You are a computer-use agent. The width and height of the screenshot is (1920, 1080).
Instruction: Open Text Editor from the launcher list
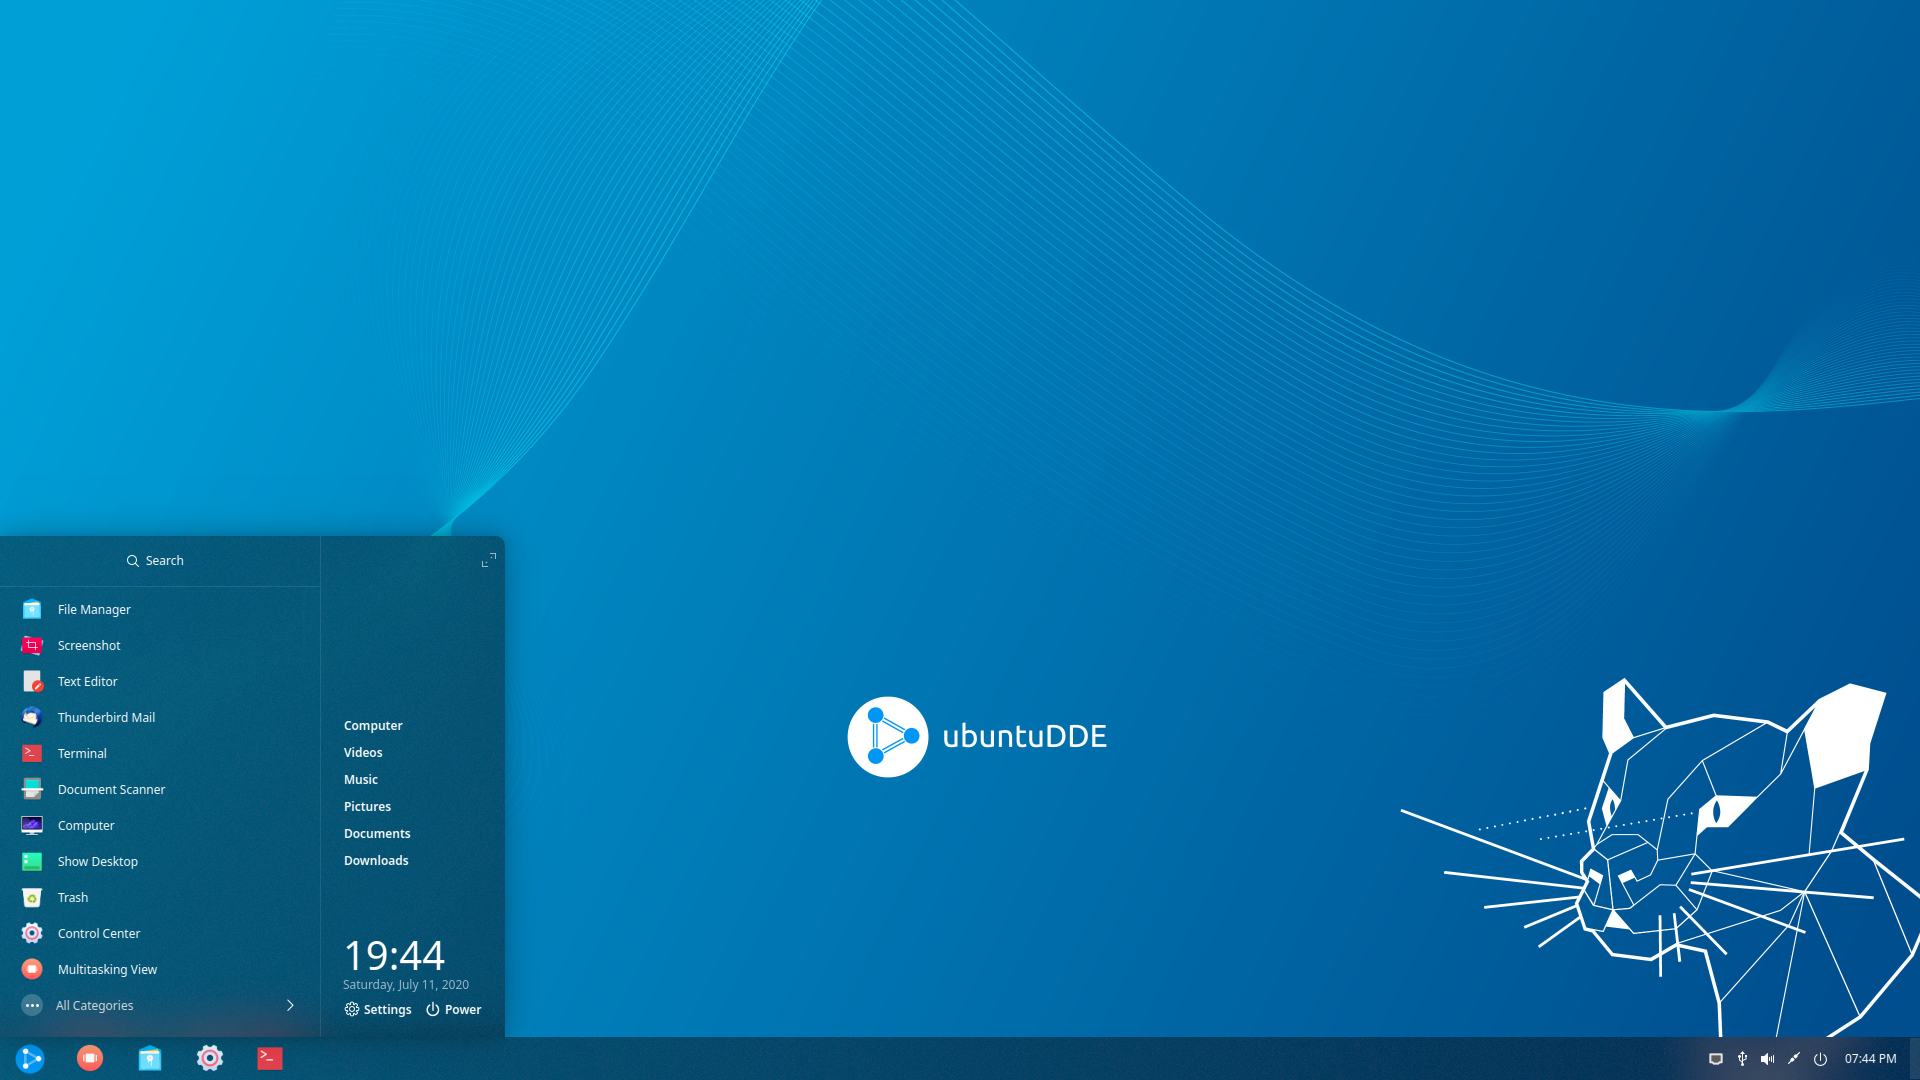pyautogui.click(x=160, y=681)
